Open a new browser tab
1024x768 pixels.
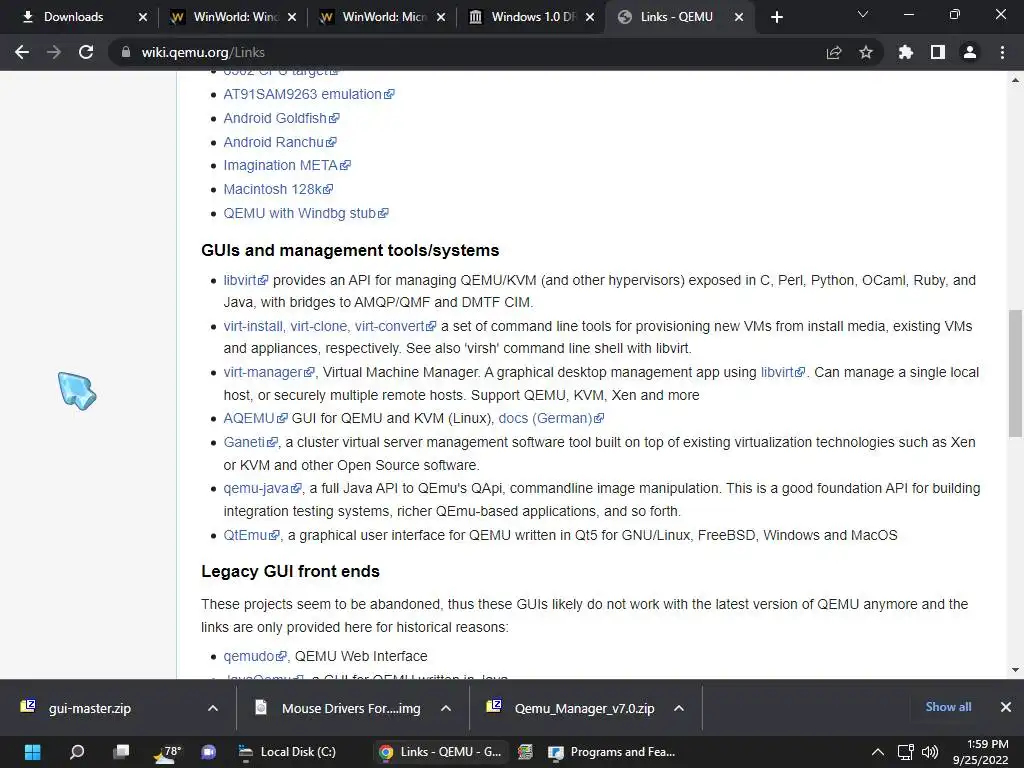pos(776,17)
